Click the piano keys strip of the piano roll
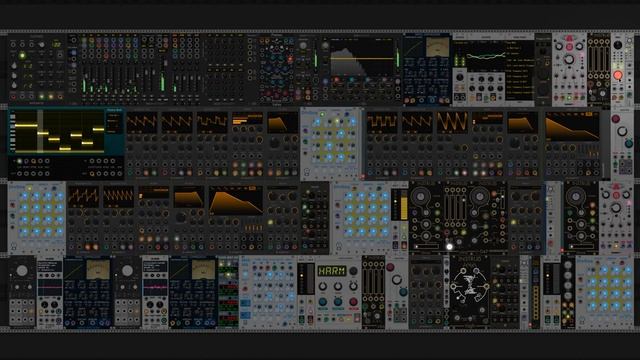 tap(12, 131)
